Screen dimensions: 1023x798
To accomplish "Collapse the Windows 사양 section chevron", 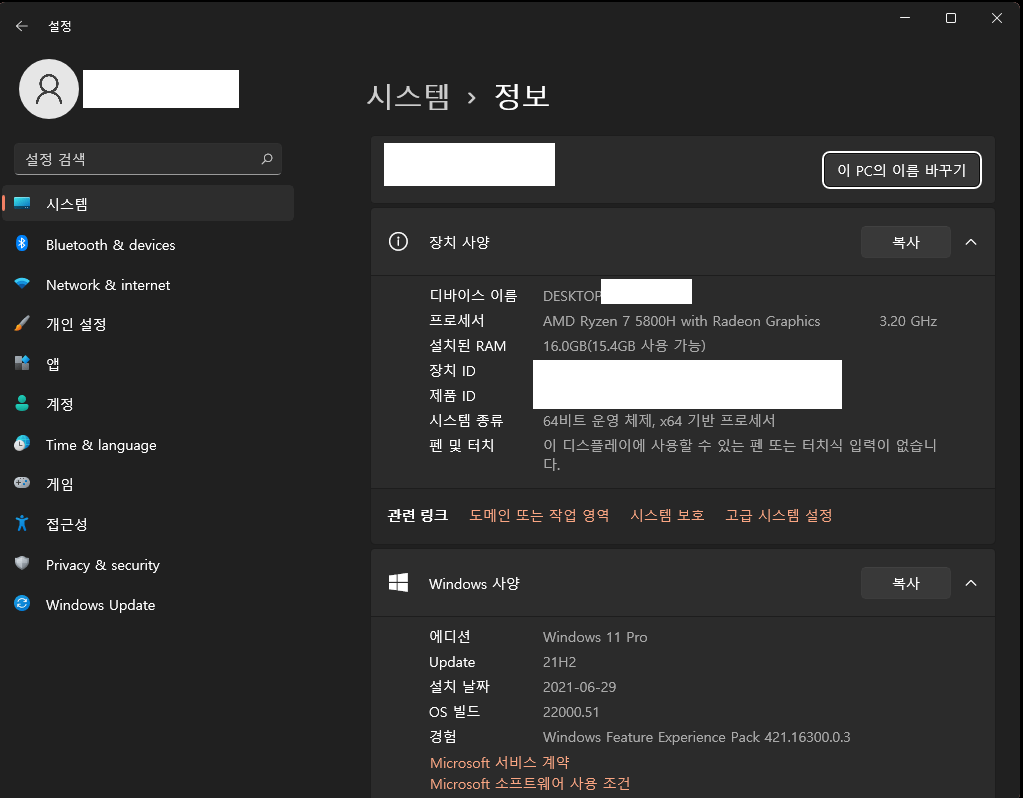I will click(971, 583).
